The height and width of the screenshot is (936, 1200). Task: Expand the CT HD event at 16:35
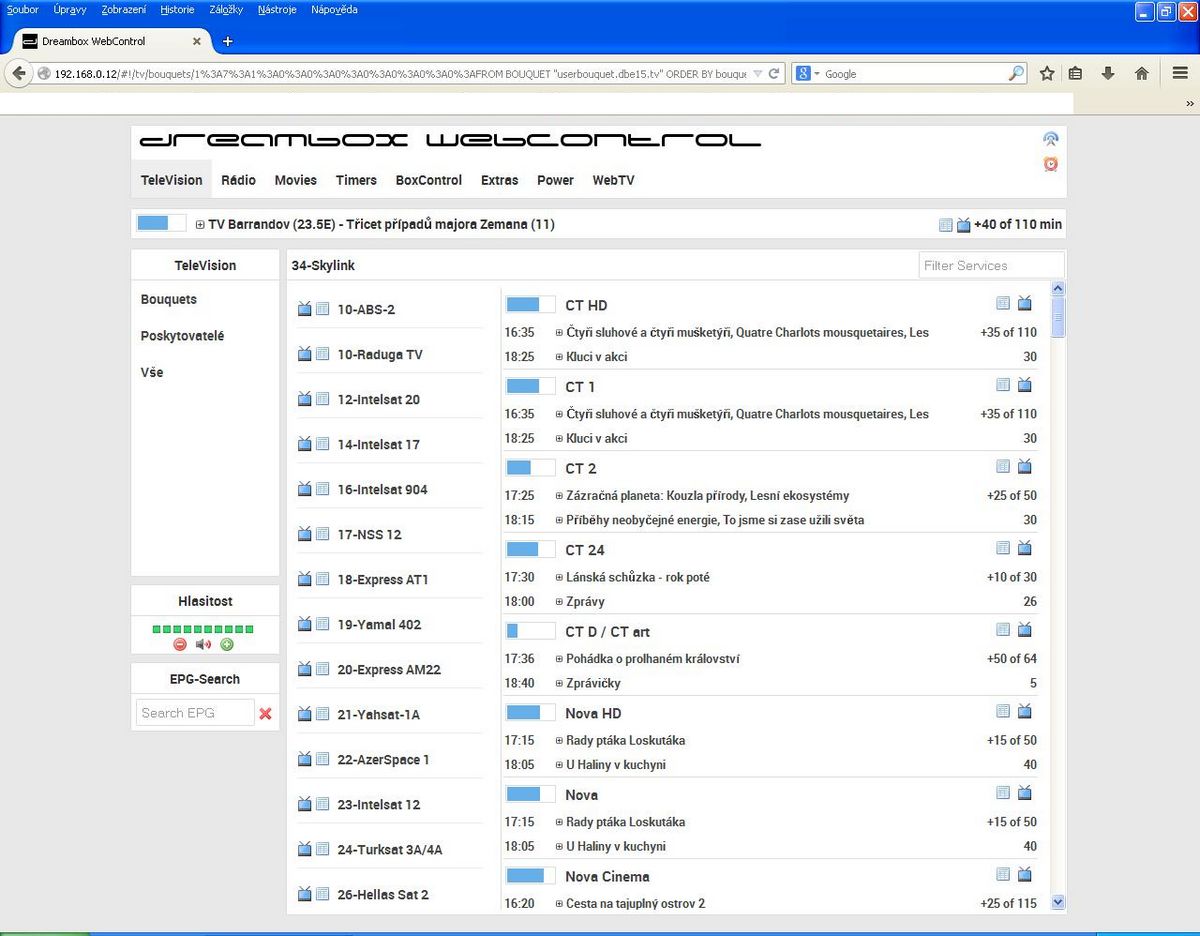(x=560, y=332)
